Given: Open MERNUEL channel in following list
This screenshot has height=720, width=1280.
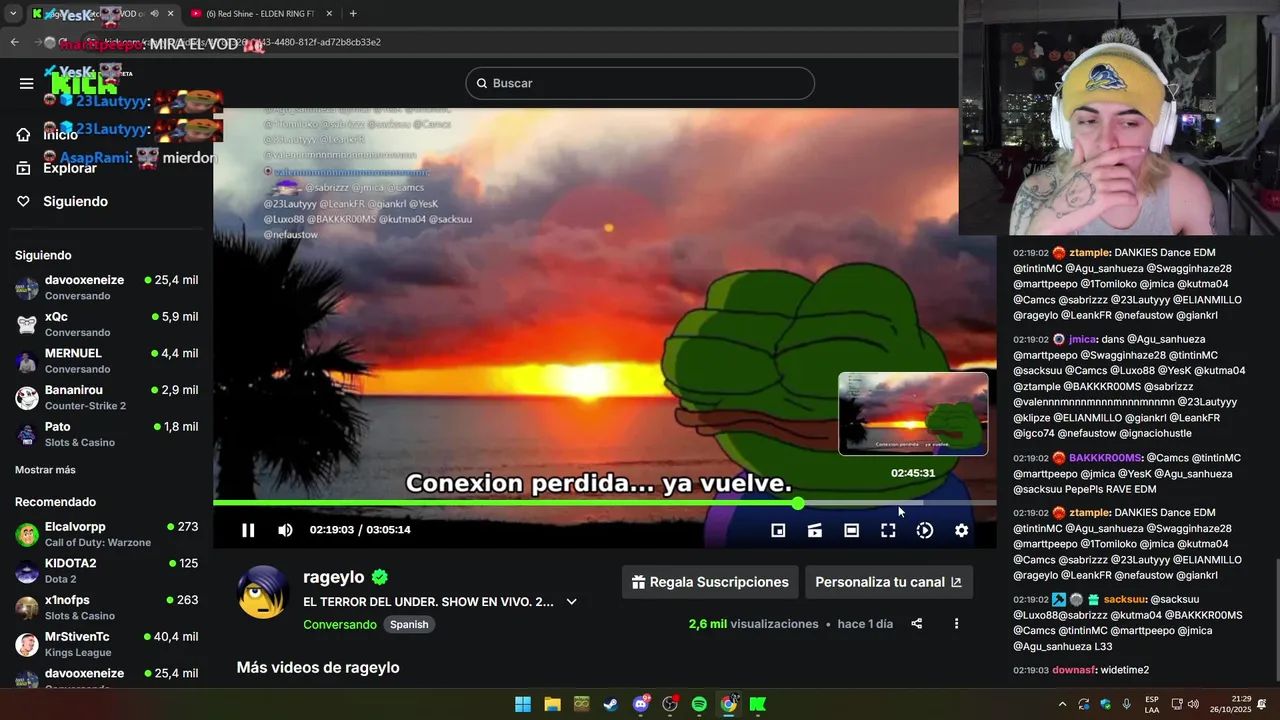Looking at the screenshot, I should [106, 361].
